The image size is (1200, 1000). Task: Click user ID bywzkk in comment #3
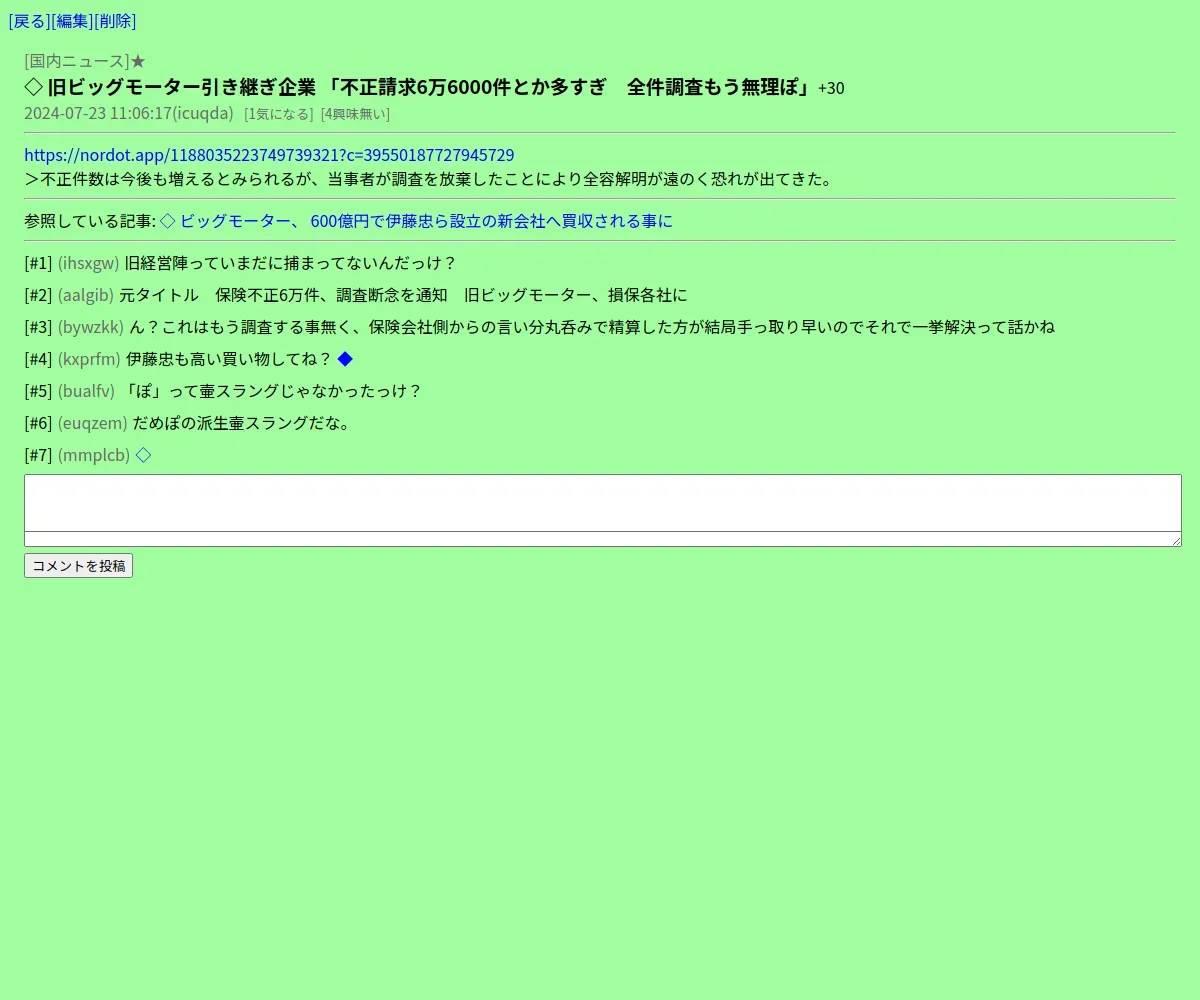(90, 327)
